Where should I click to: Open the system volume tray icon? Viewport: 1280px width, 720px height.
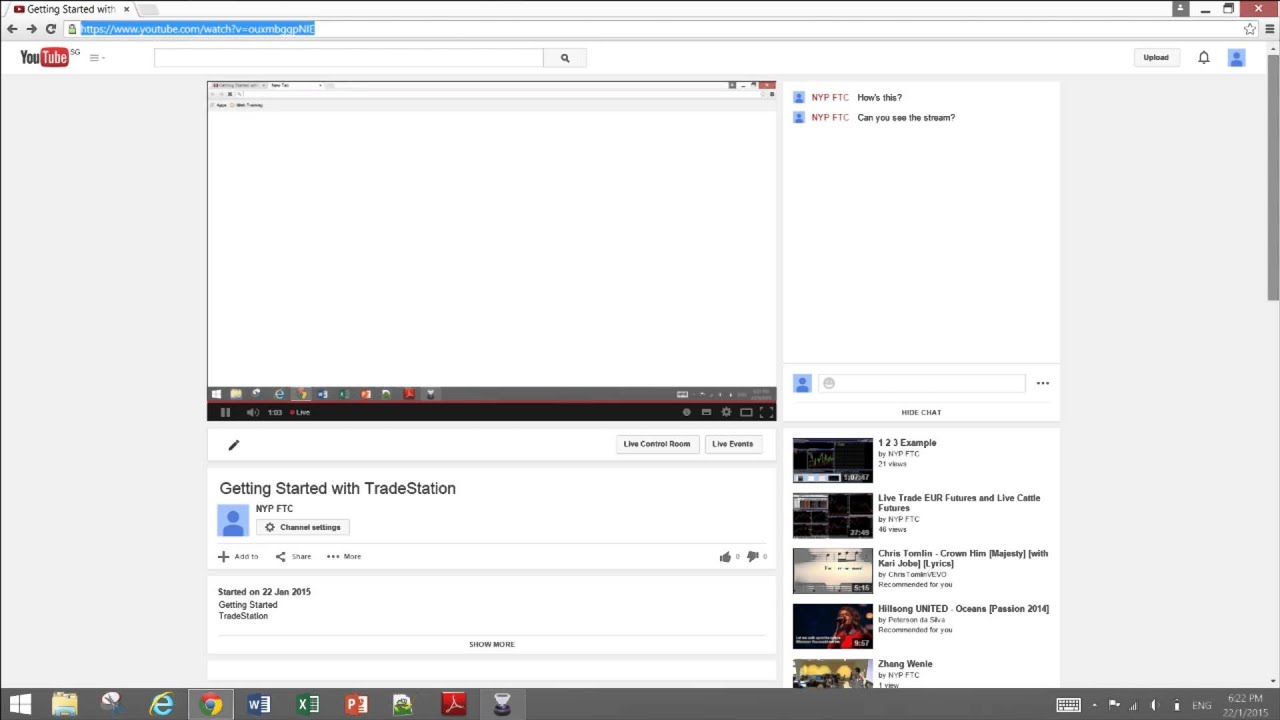tap(1155, 705)
